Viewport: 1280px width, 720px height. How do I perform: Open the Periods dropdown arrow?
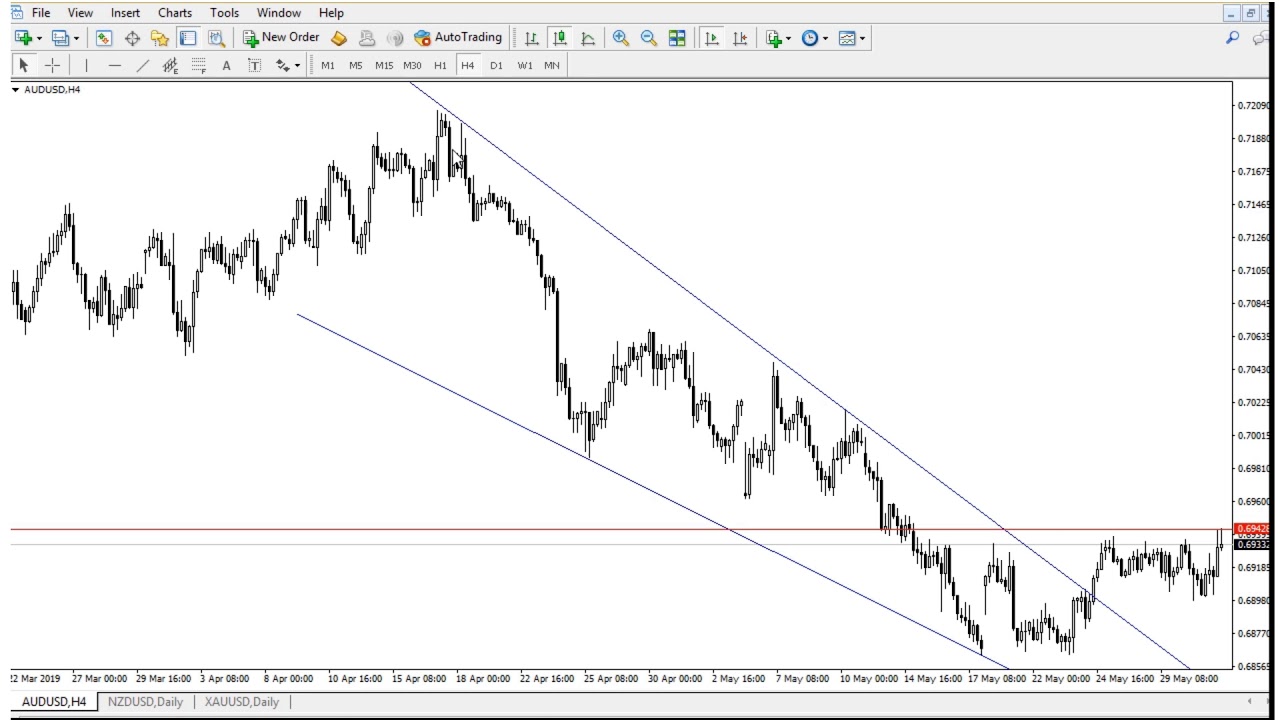pyautogui.click(x=825, y=38)
